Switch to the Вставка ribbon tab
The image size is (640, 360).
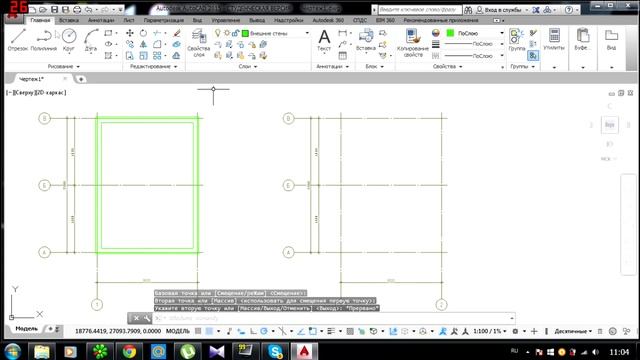point(69,20)
